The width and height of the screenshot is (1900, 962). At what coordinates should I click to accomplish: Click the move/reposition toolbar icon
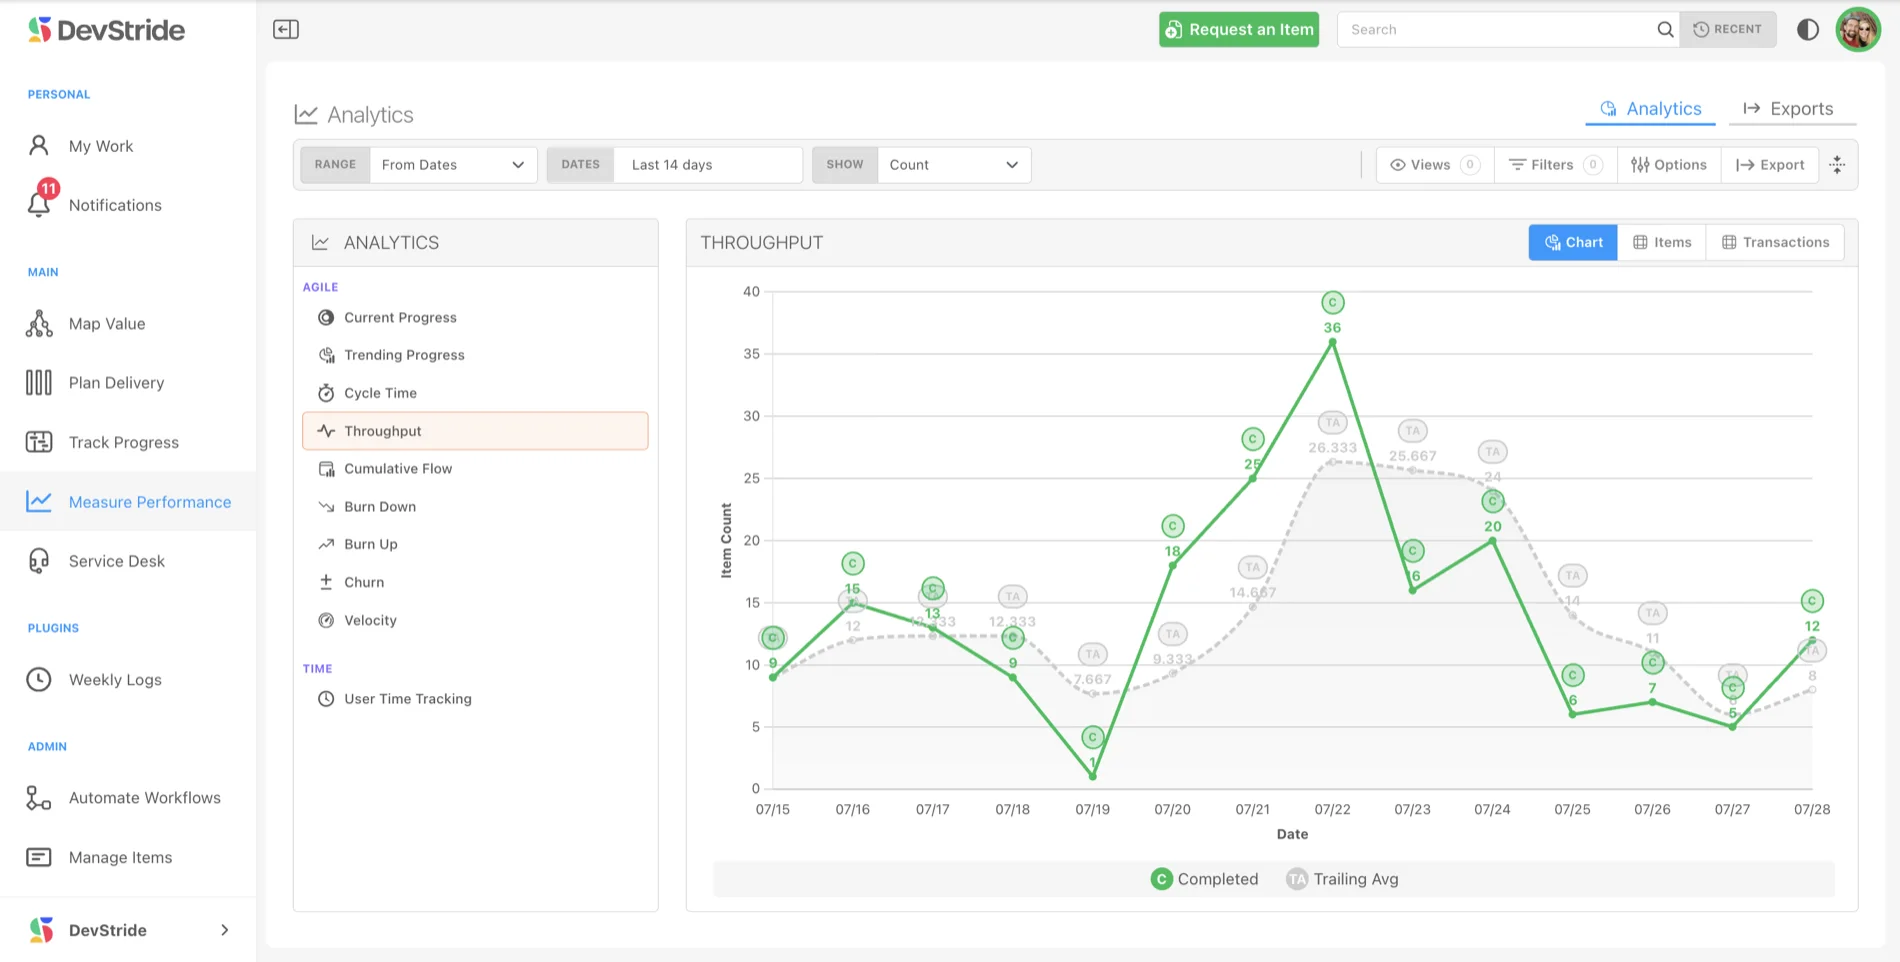click(1837, 165)
